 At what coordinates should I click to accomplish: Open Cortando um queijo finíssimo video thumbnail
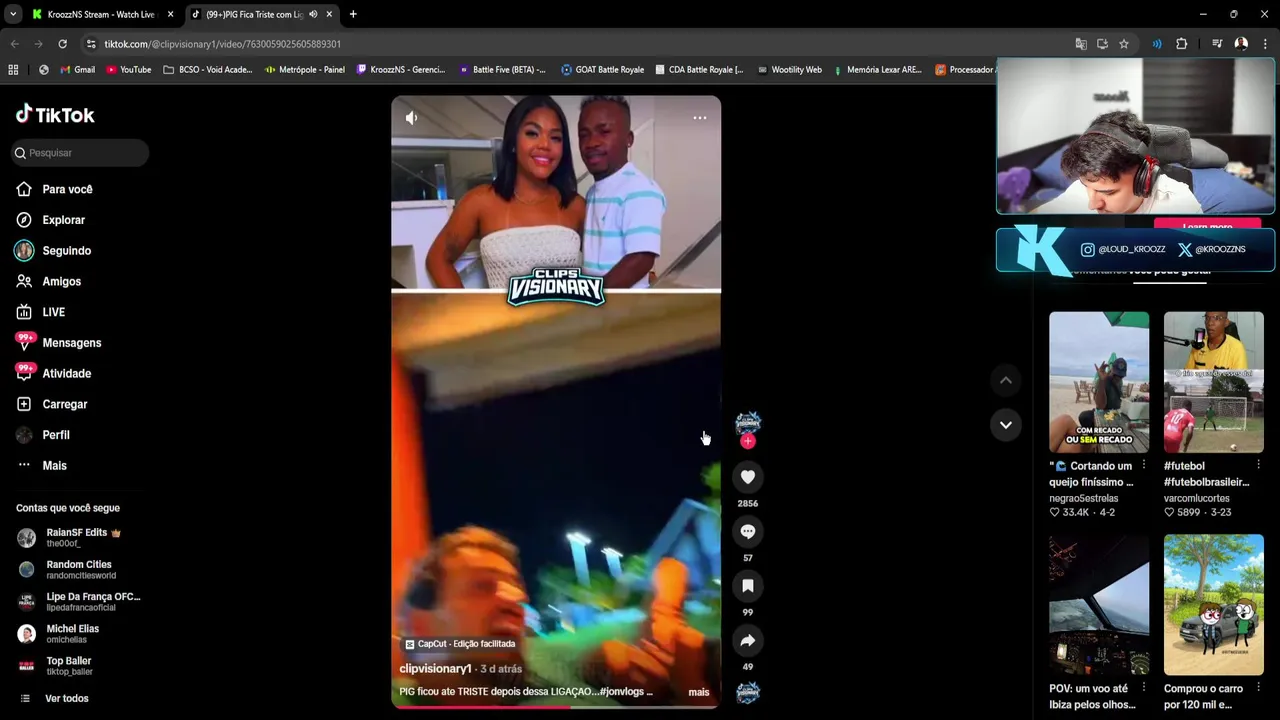pyautogui.click(x=1099, y=382)
